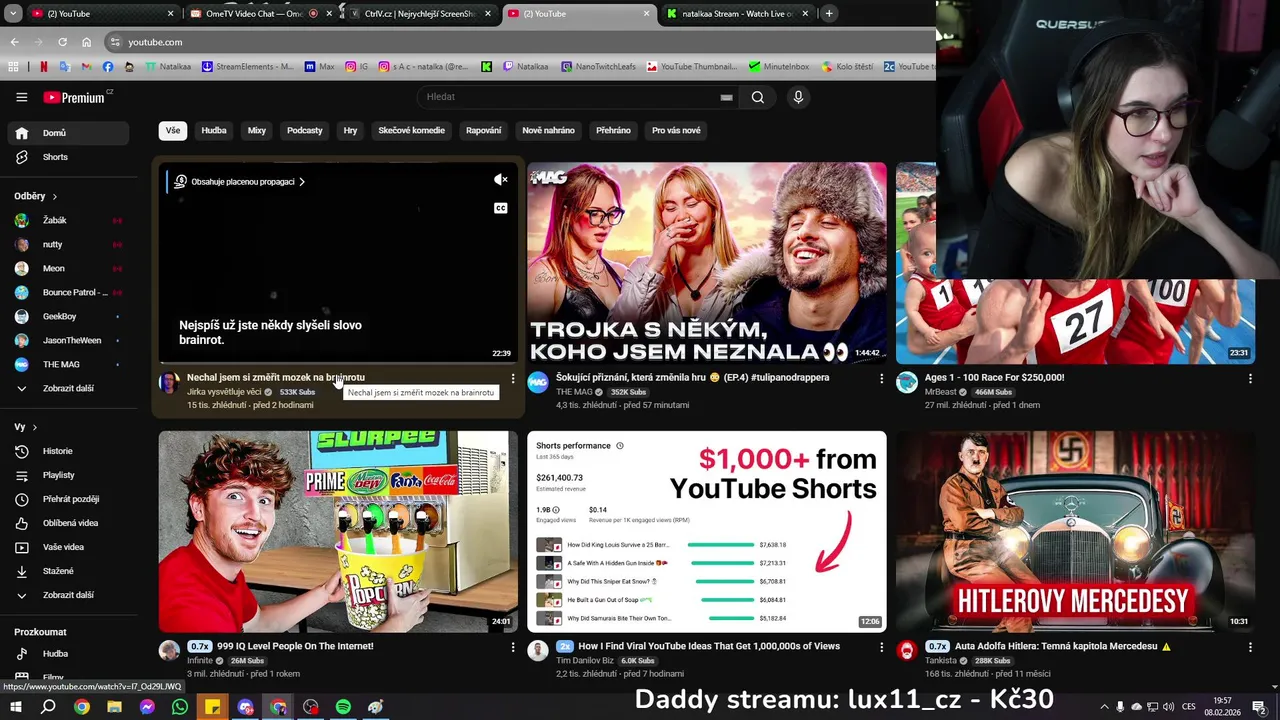Click the YouTube Premium logo
Viewport: 1280px width, 720px height.
pos(75,97)
